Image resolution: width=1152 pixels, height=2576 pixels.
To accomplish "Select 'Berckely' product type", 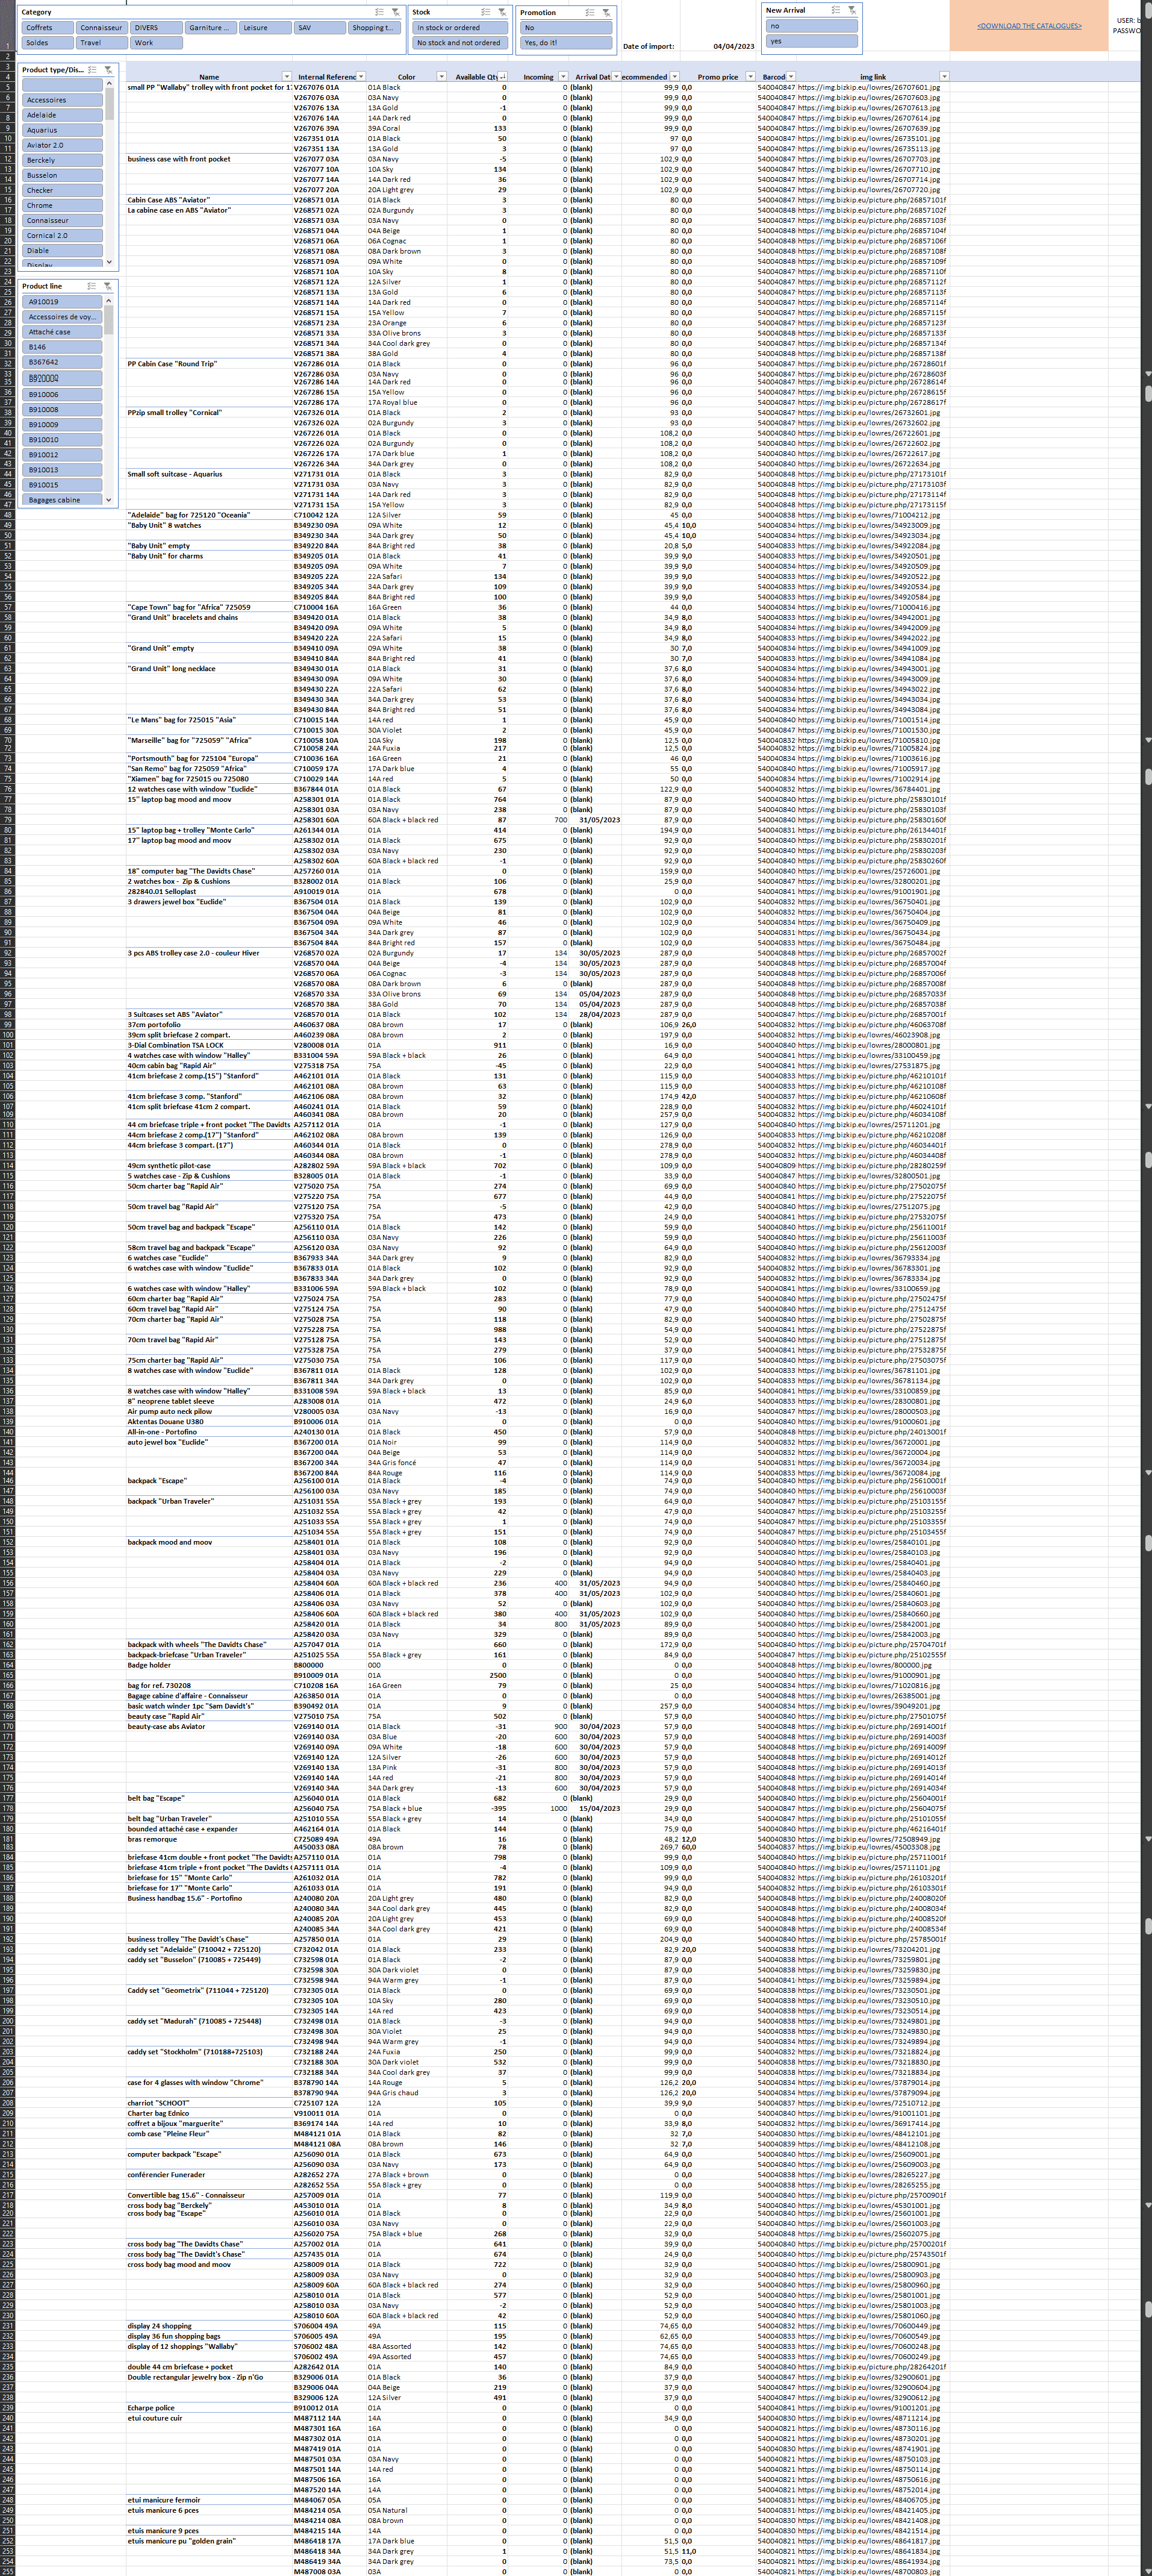I will 62,160.
